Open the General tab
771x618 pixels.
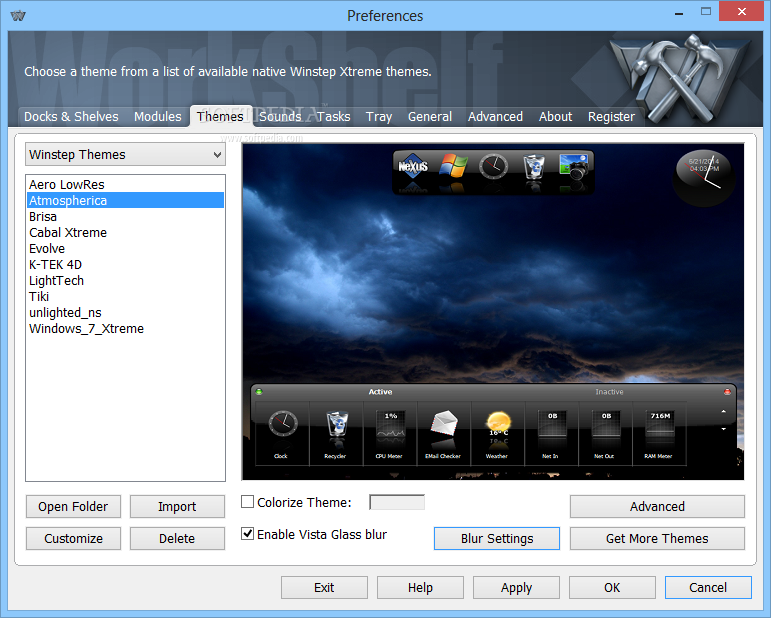[430, 117]
